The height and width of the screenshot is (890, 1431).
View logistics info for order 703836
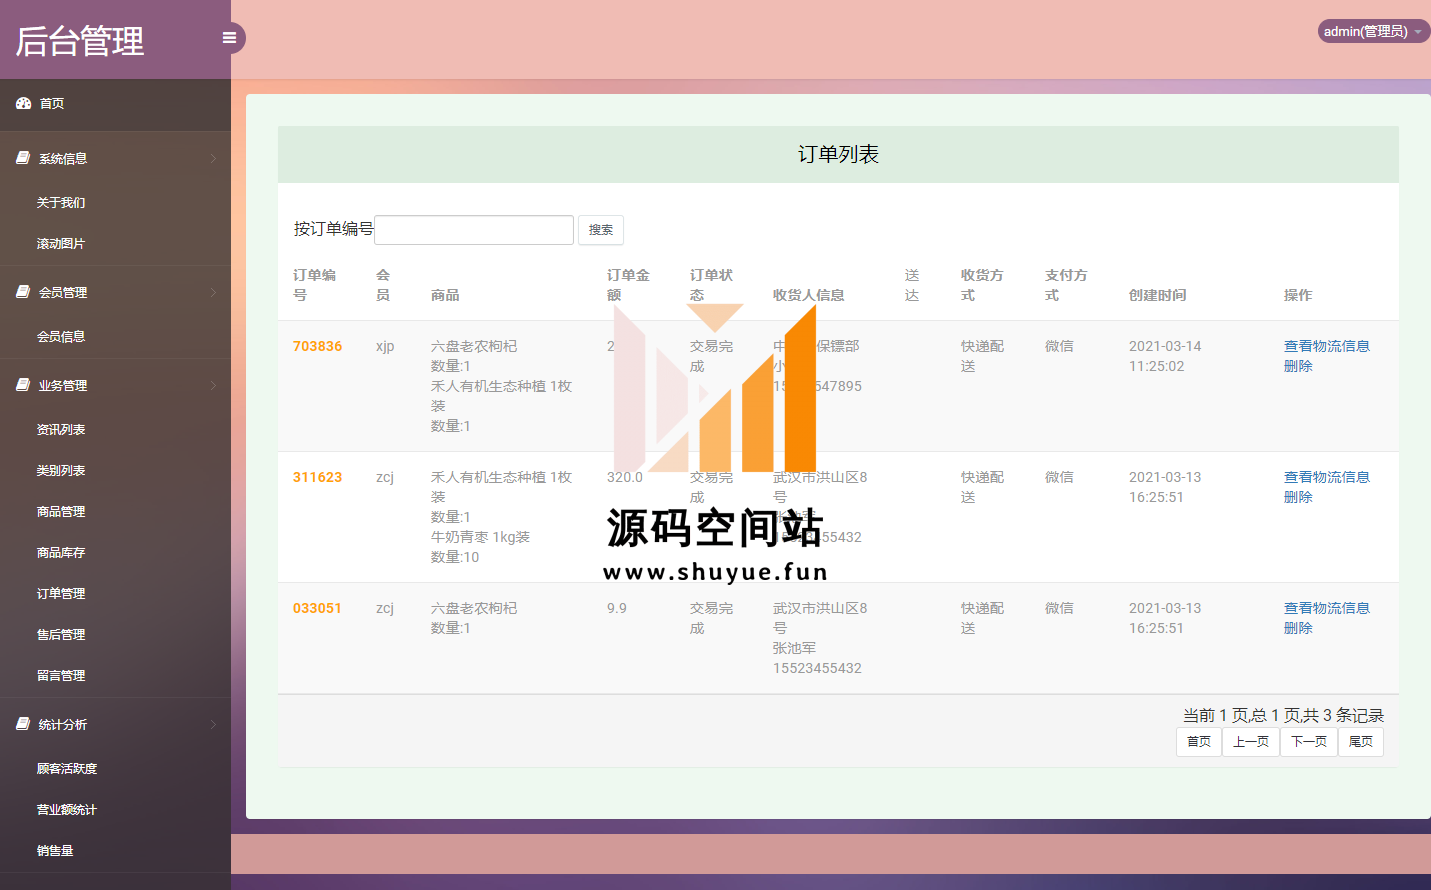click(x=1326, y=346)
